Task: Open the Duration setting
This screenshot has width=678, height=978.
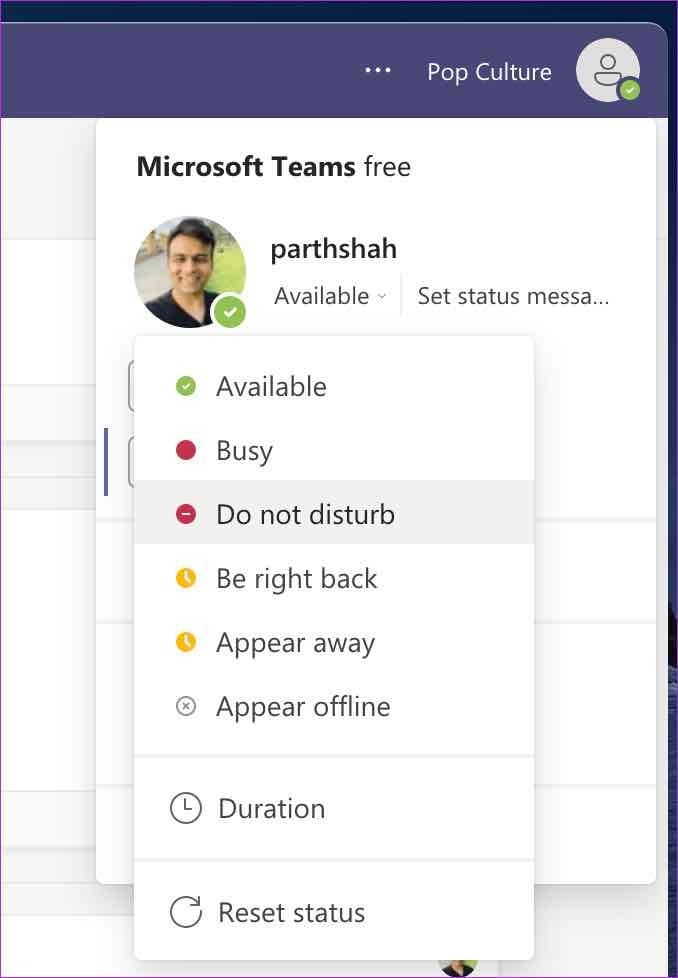Action: 334,808
